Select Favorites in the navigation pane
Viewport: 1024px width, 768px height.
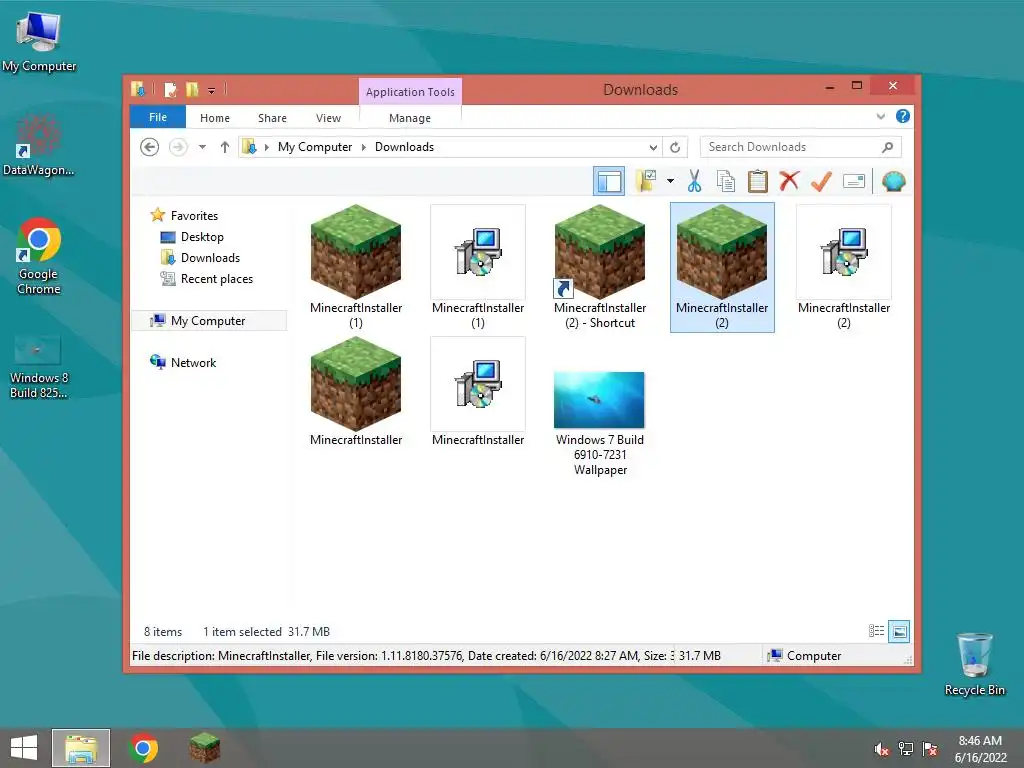[194, 216]
